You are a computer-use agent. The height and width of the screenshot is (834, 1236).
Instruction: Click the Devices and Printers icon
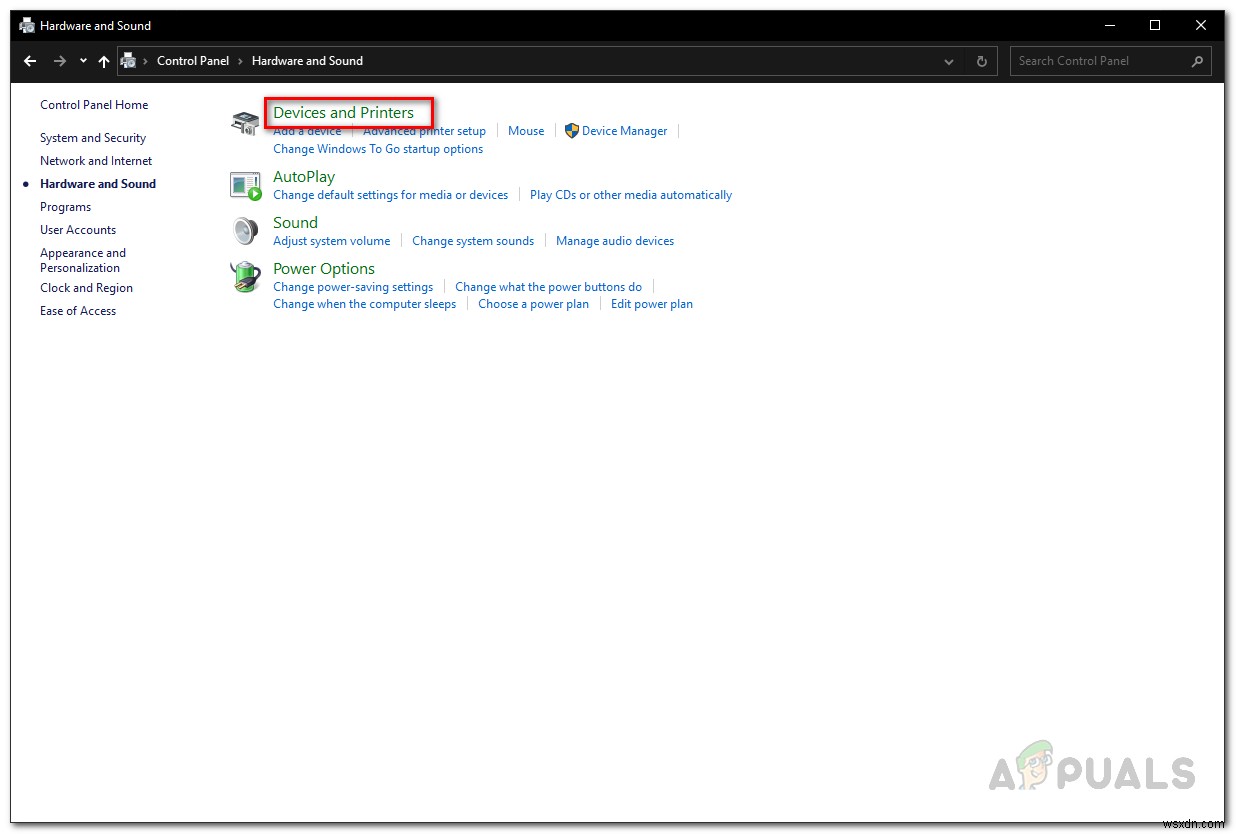tap(245, 123)
